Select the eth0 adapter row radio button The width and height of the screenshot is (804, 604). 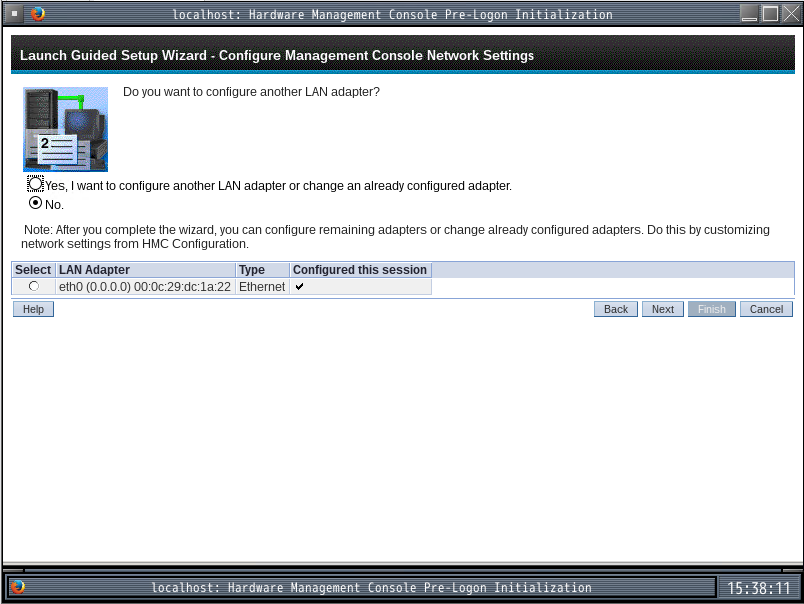(34, 286)
